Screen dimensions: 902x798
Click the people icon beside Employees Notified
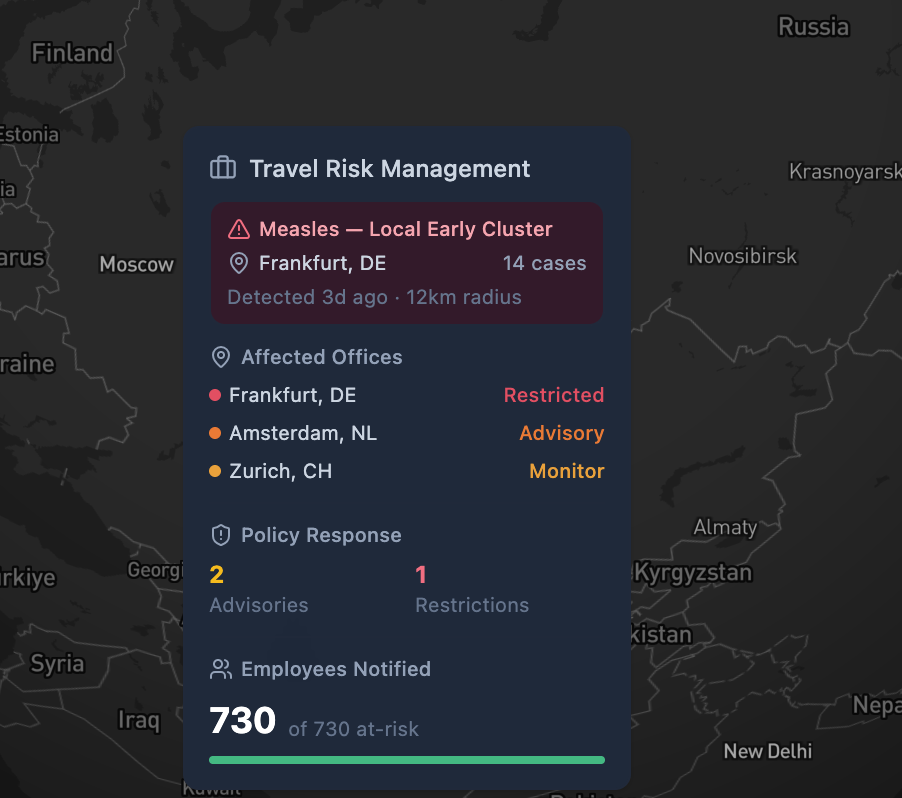tap(220, 669)
